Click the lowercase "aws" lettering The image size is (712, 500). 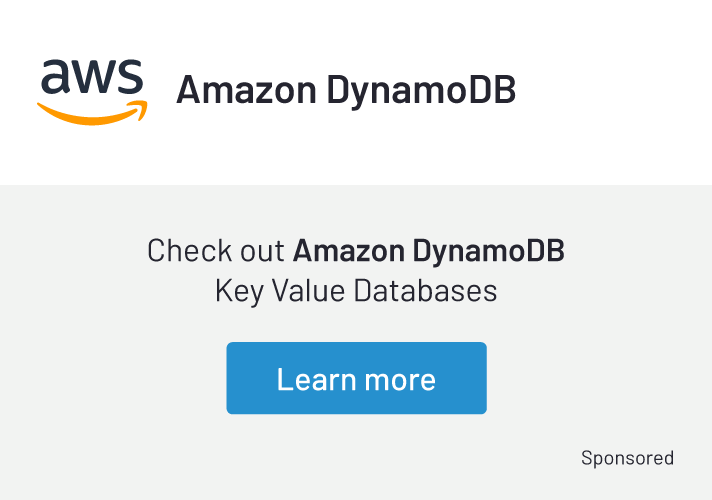92,78
